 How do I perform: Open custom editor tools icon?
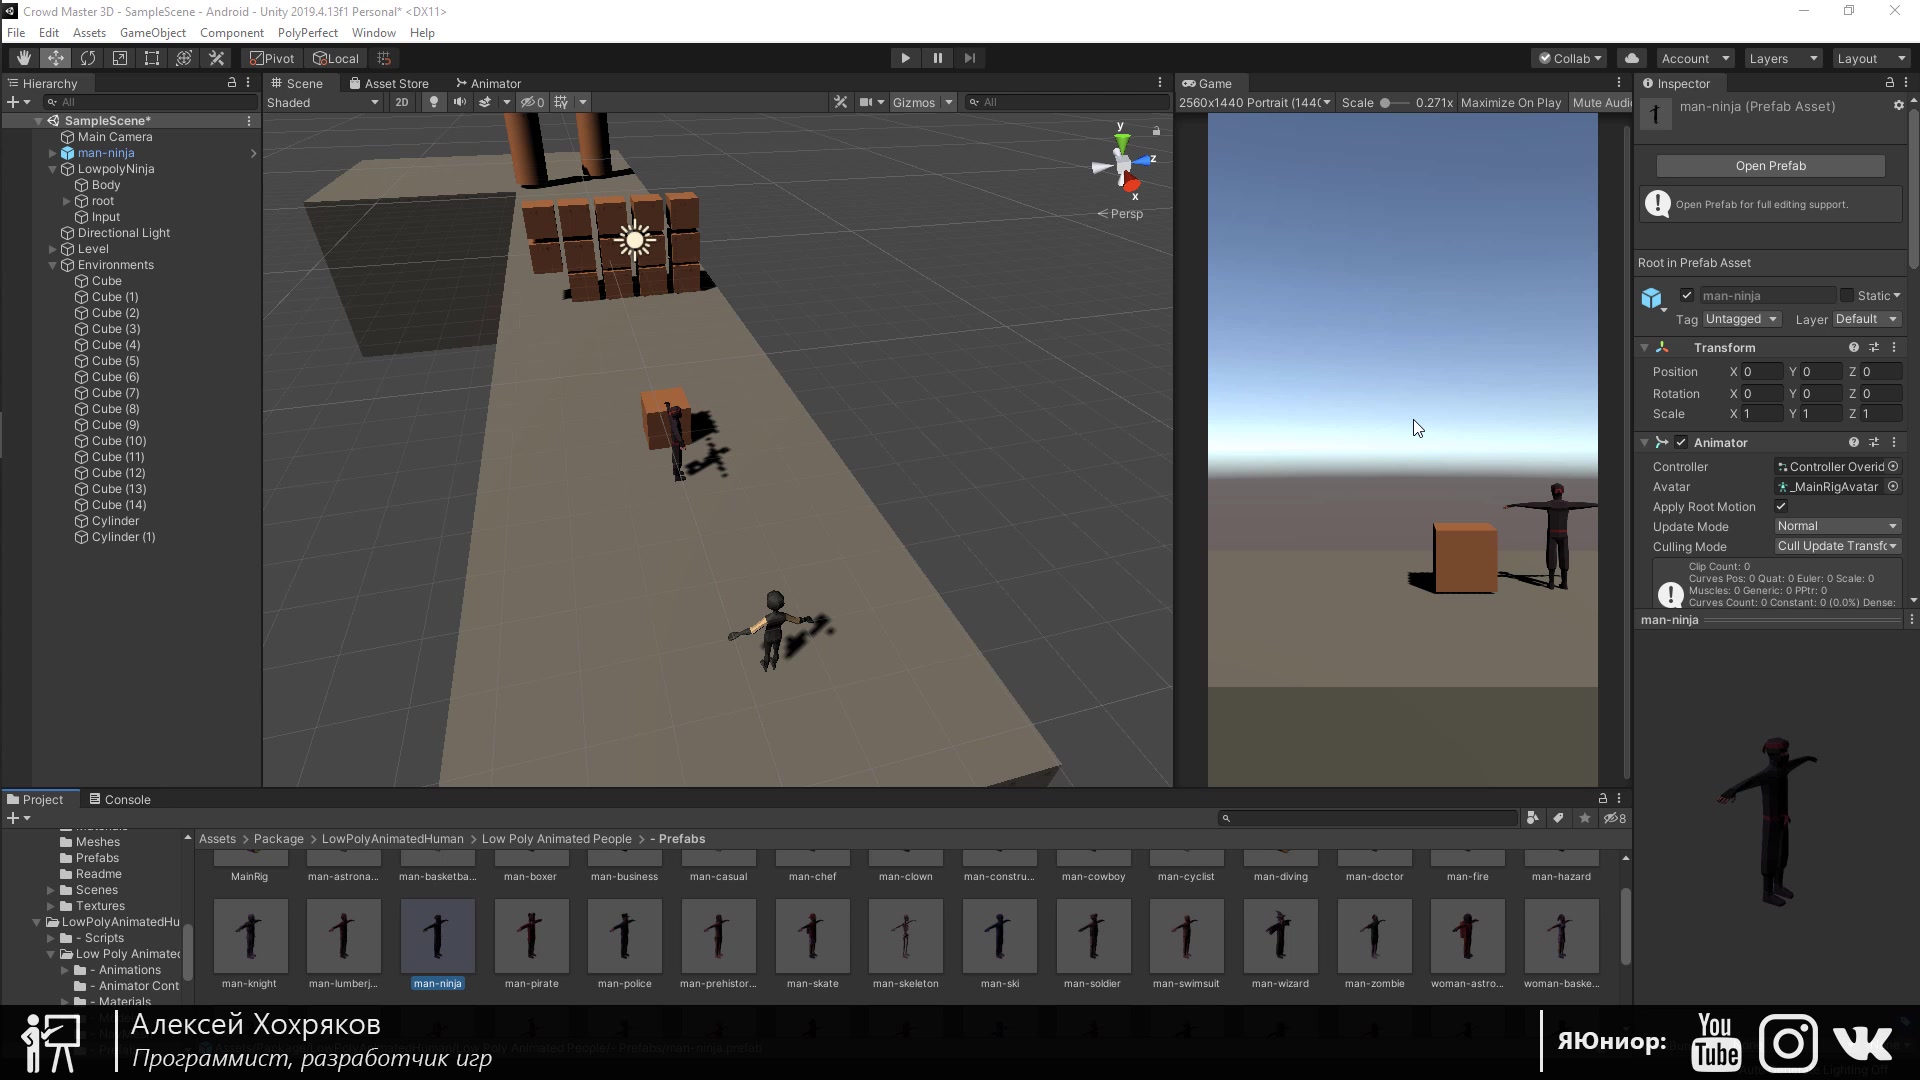click(216, 58)
